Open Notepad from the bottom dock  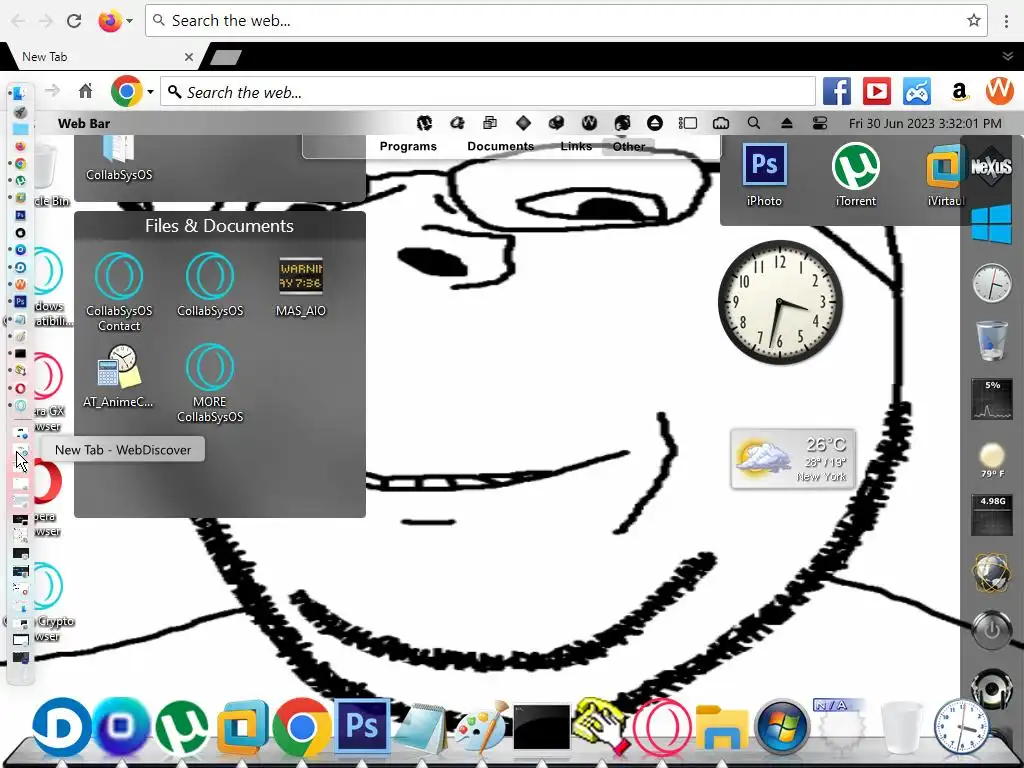click(421, 728)
